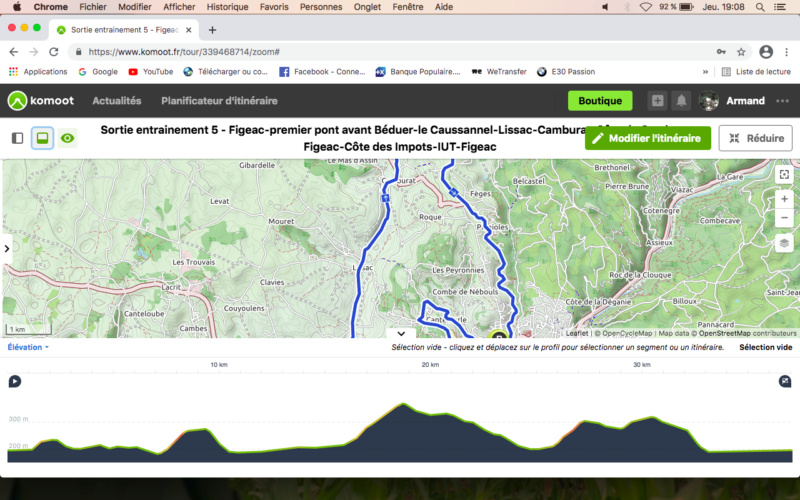Screen dimensions: 800x500
Task: Expand the left side panel arrow
Action: [x=7, y=248]
